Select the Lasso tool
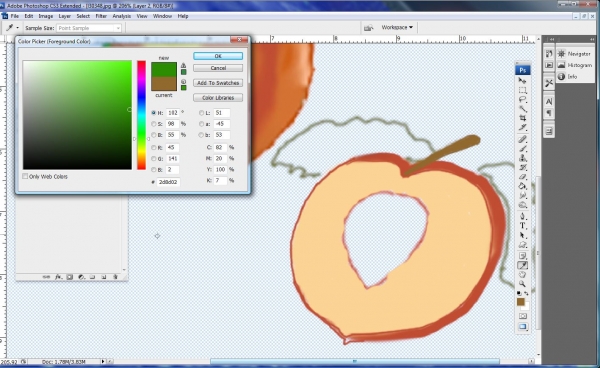 (x=522, y=100)
